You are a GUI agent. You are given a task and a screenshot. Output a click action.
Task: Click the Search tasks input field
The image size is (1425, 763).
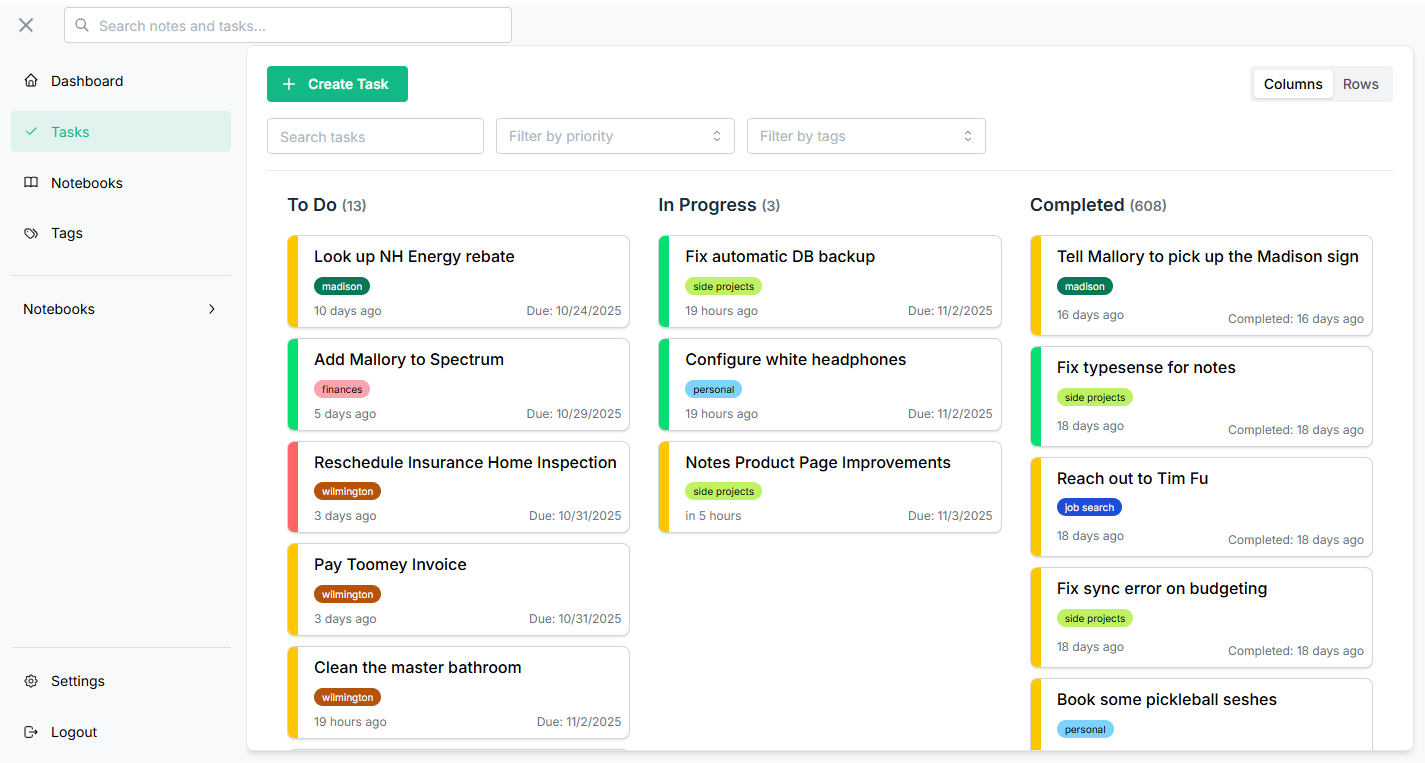pyautogui.click(x=375, y=136)
